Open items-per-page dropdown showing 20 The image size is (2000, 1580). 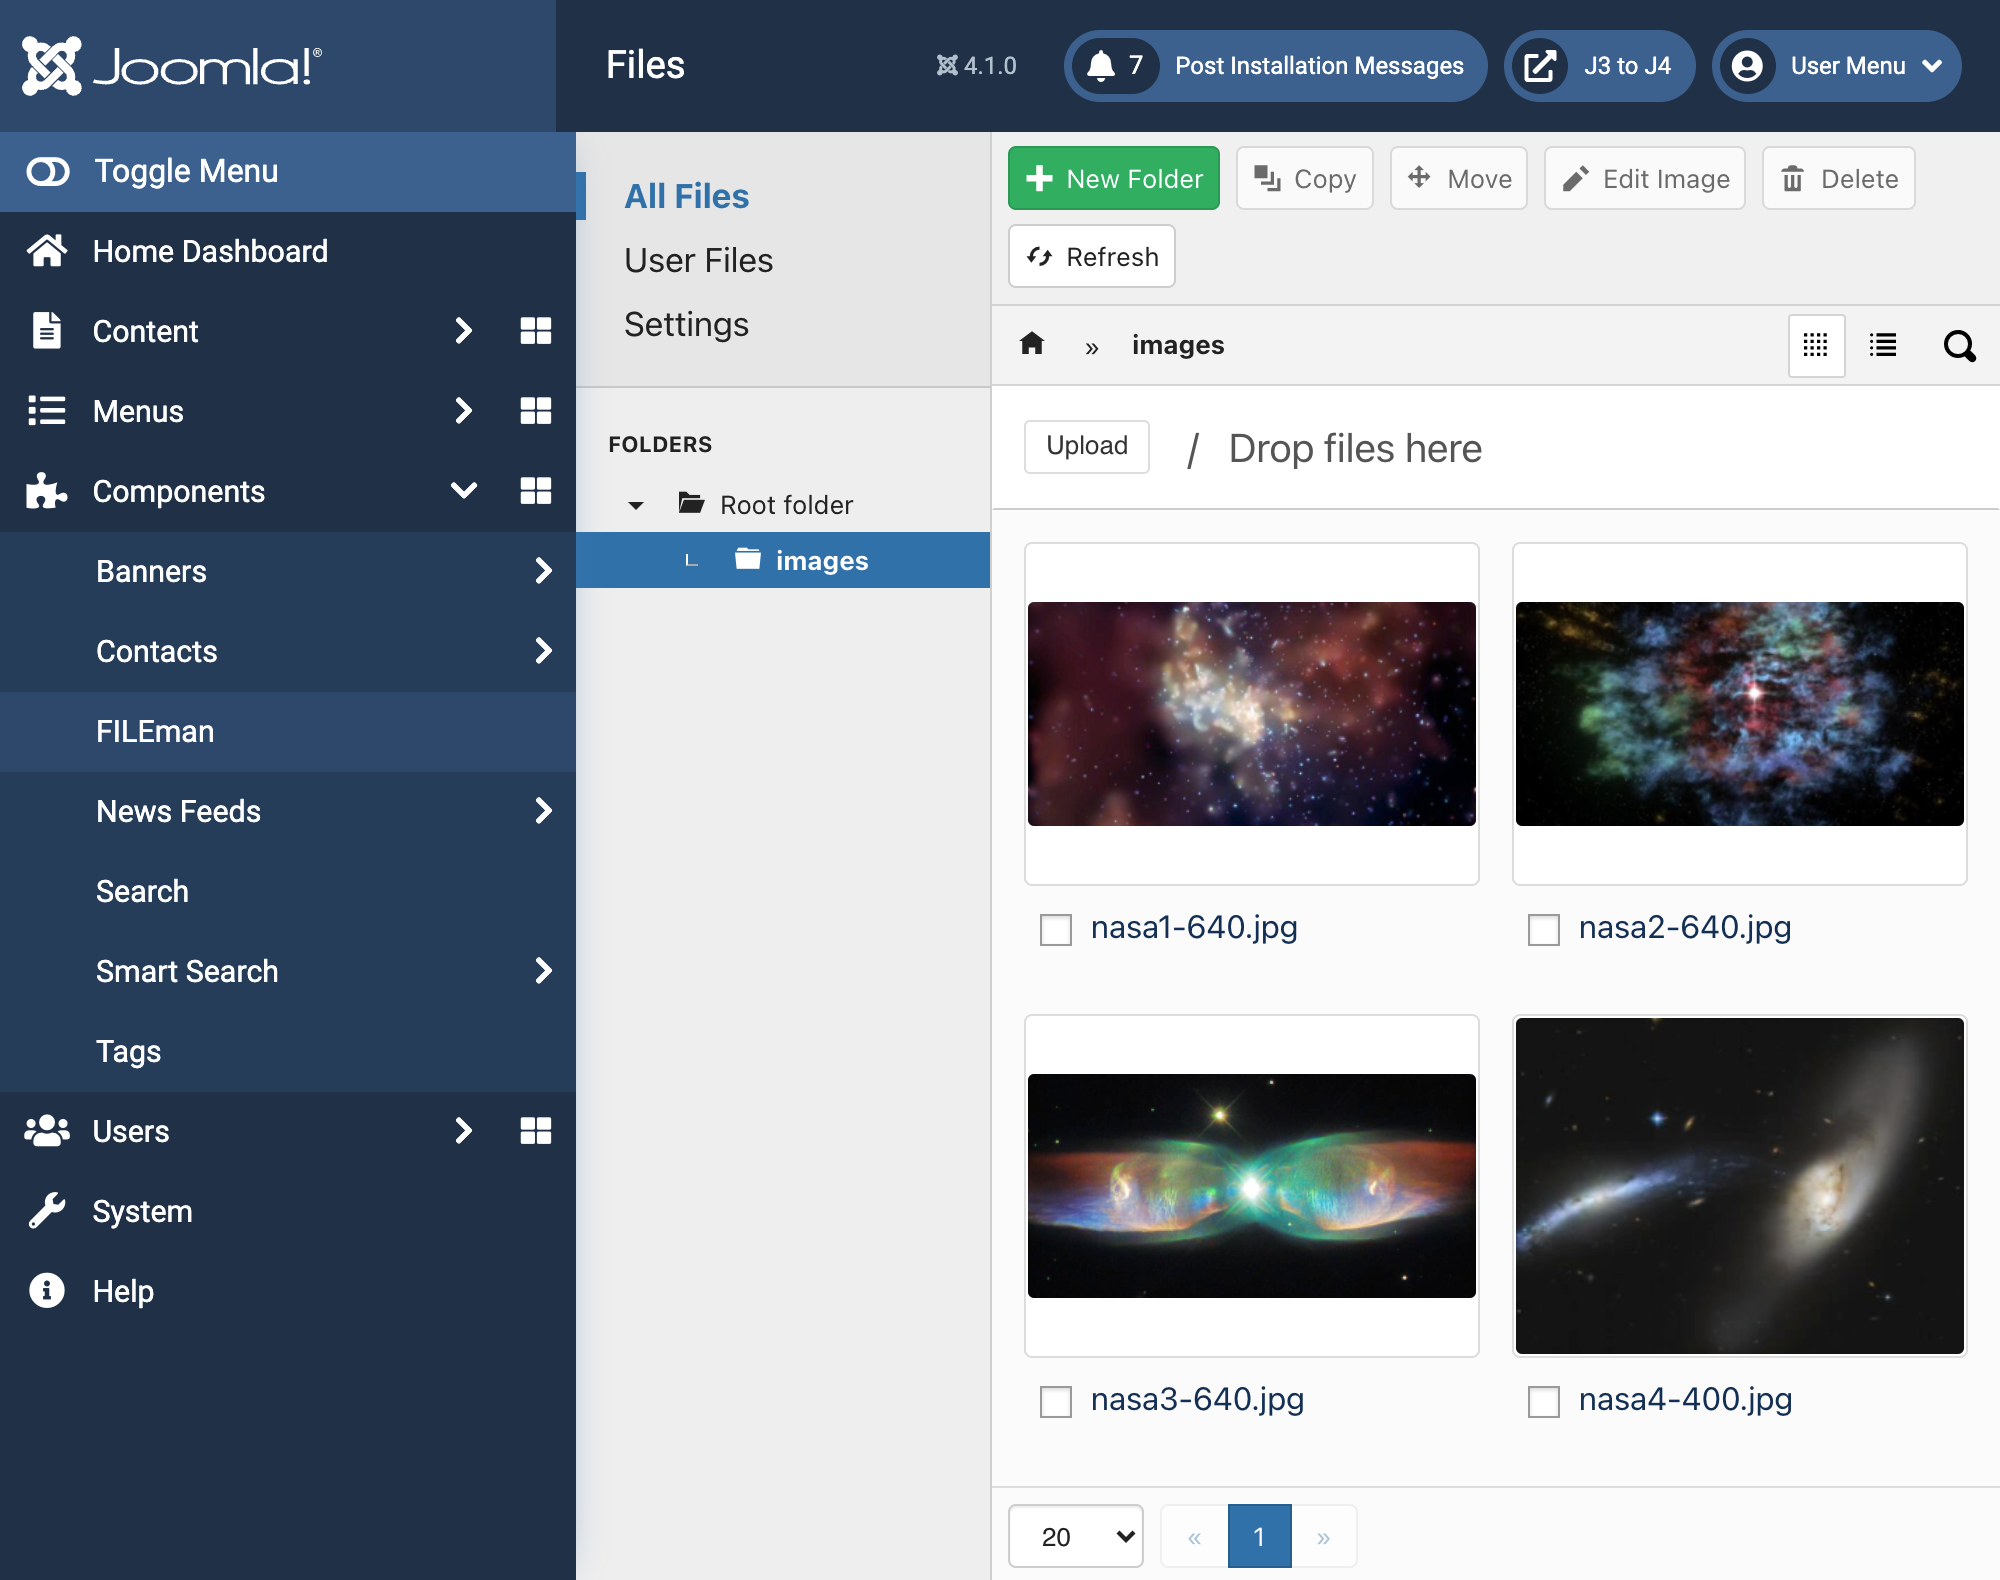pos(1076,1536)
